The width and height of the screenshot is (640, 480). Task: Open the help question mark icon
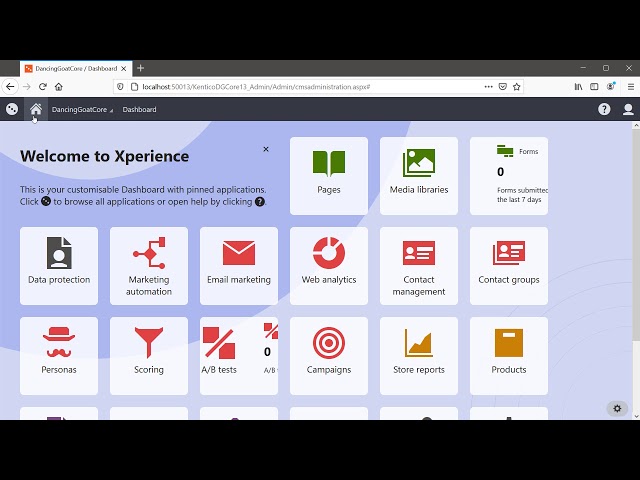[x=604, y=109]
